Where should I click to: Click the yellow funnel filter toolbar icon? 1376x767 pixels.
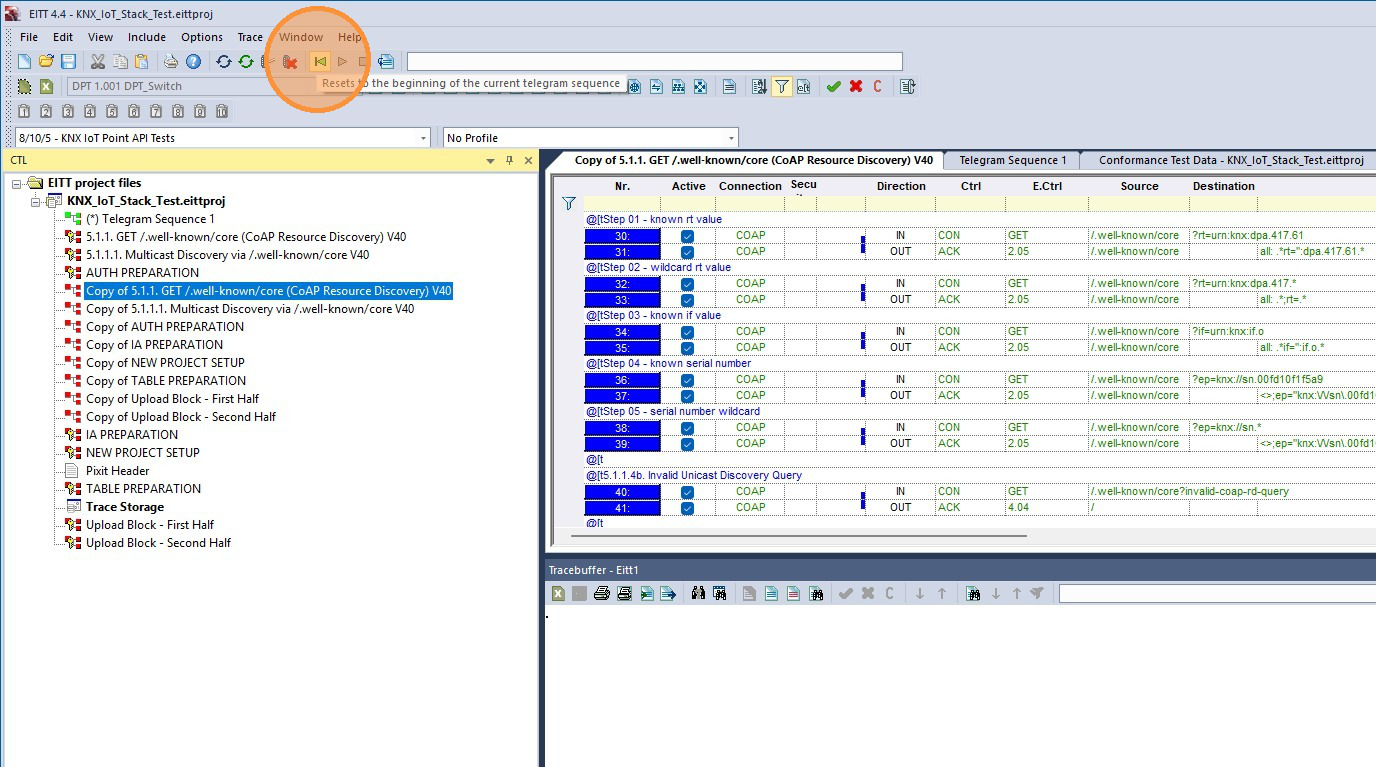782,87
